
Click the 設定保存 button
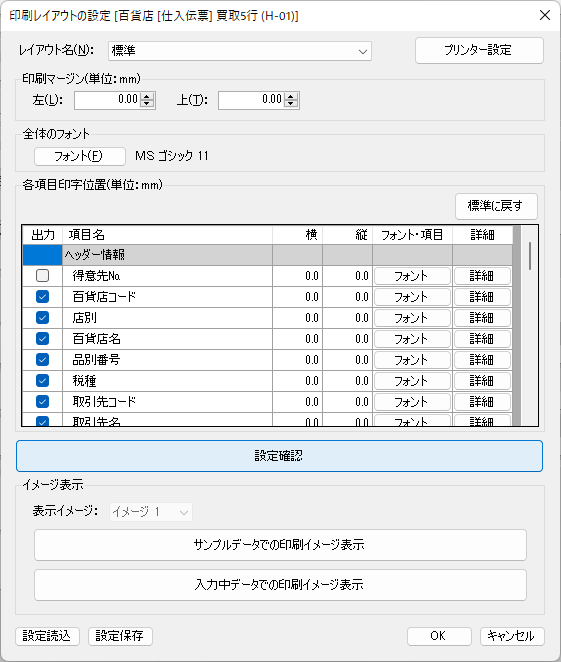(120, 636)
